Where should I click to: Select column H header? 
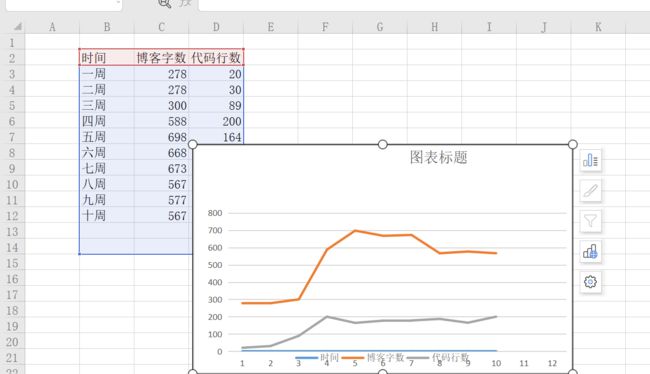point(434,27)
